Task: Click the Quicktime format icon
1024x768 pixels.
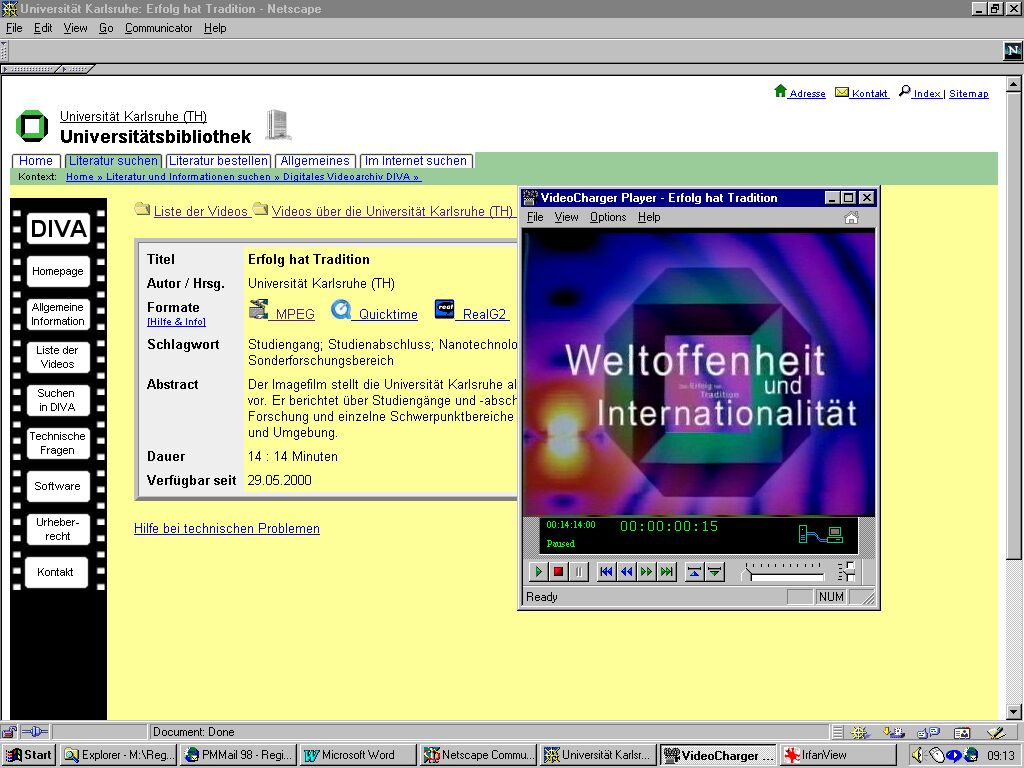Action: point(340,309)
